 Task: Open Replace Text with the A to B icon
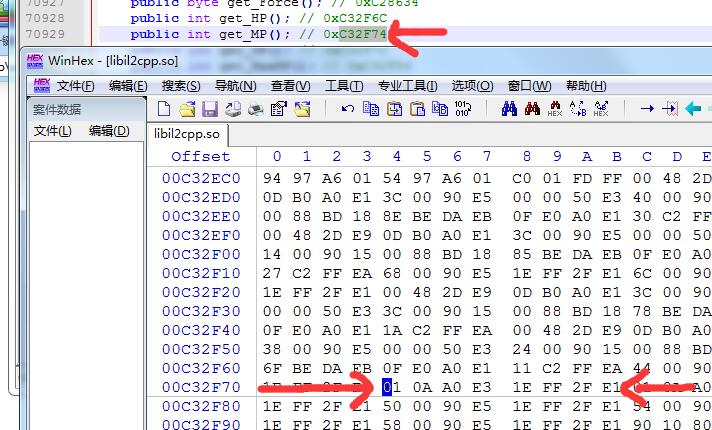pos(578,109)
